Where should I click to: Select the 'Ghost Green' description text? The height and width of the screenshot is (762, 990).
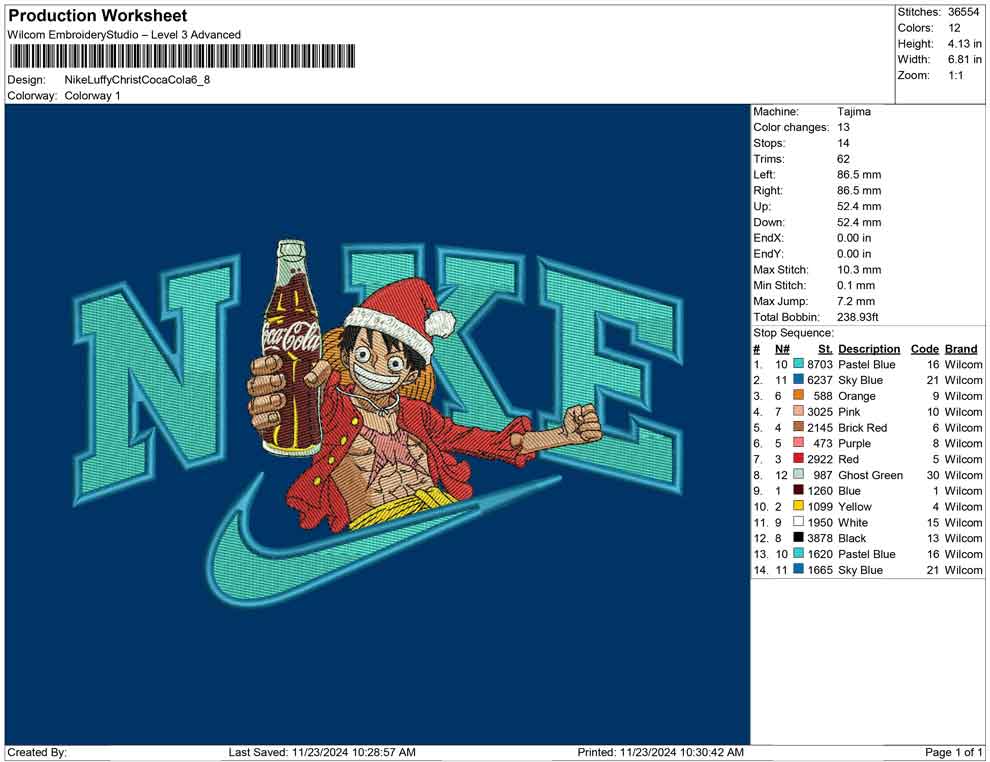click(871, 475)
